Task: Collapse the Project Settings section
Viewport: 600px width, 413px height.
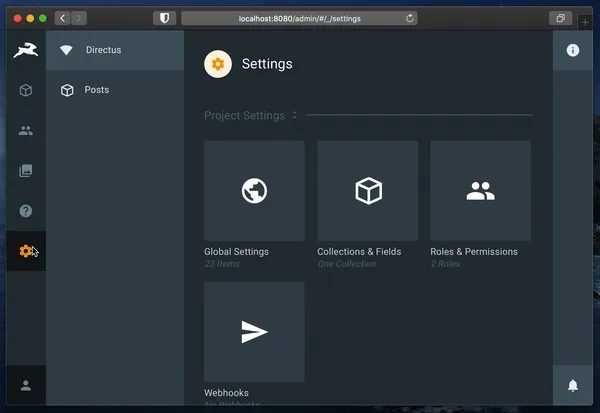Action: coord(294,116)
